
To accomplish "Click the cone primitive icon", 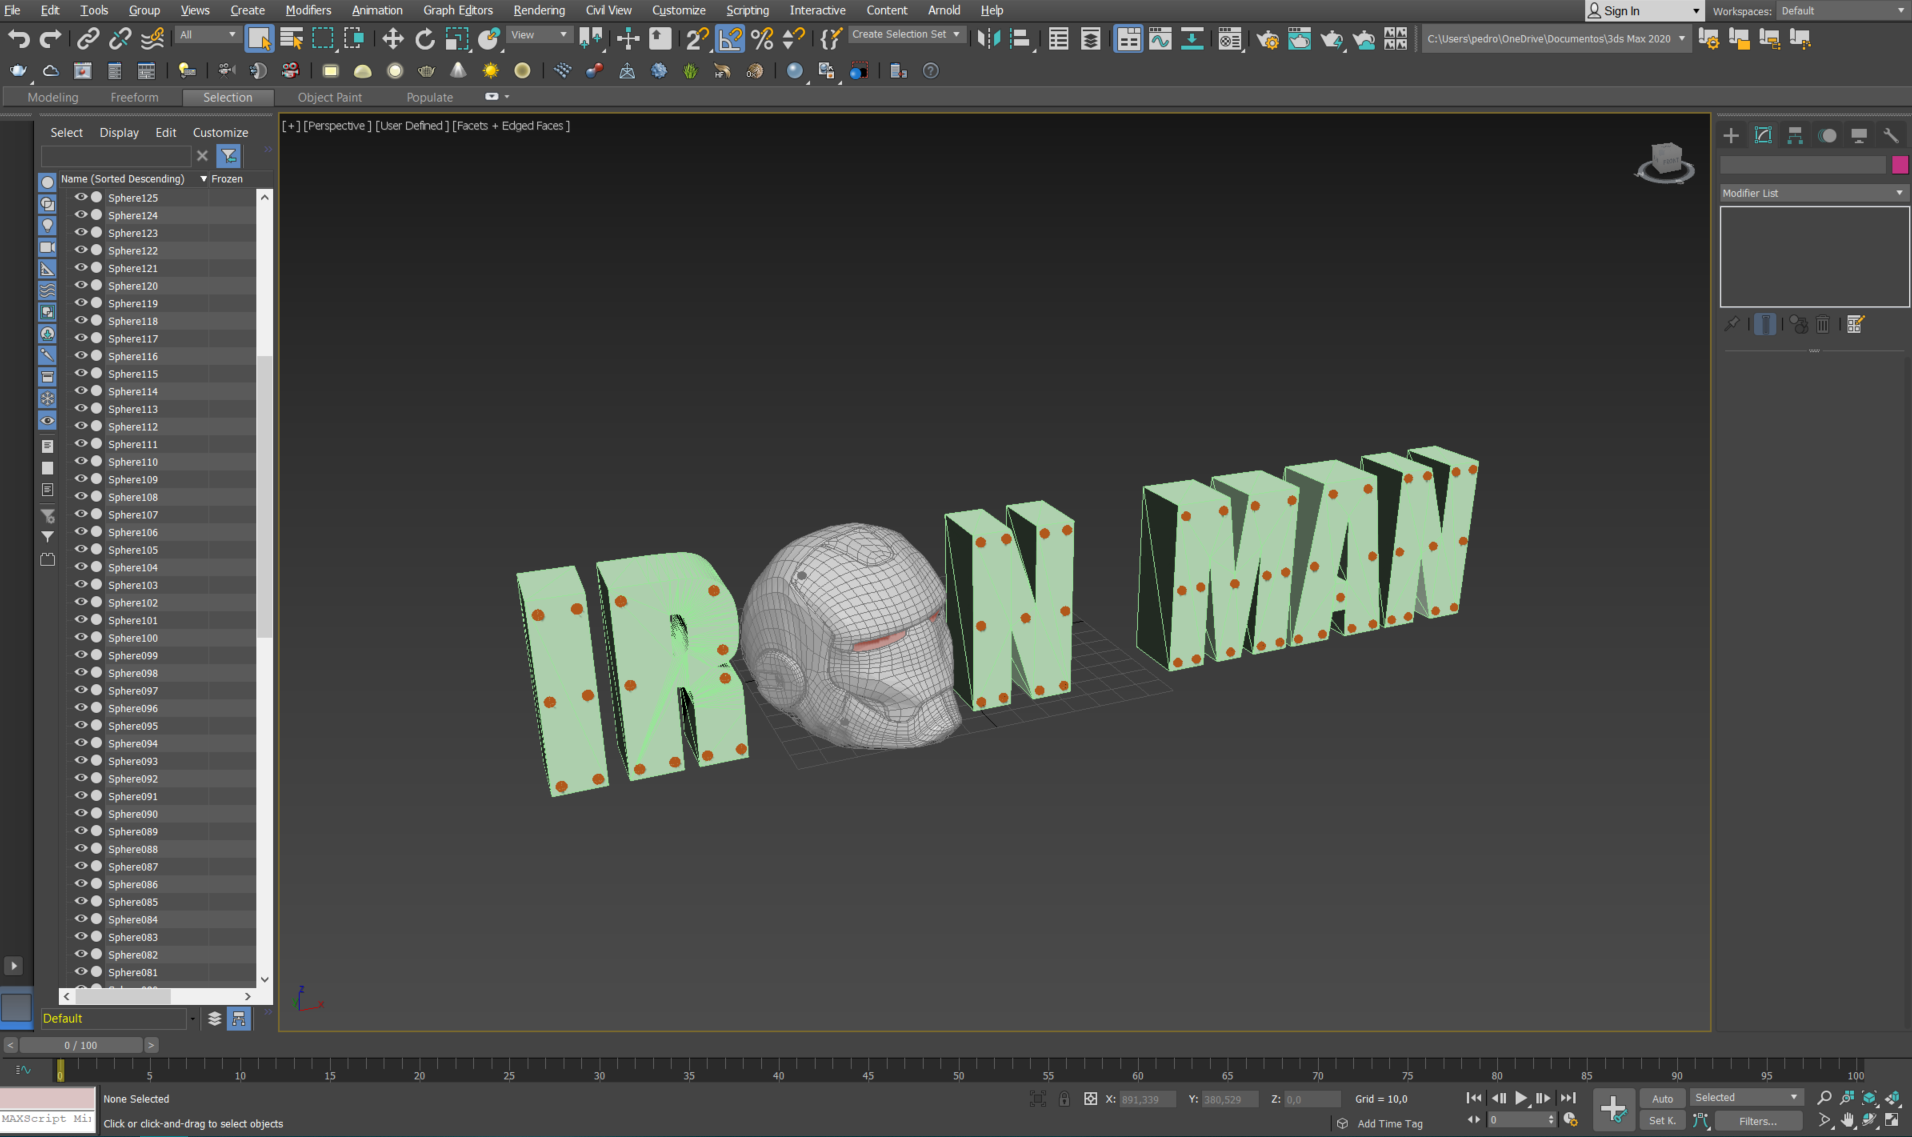I will pyautogui.click(x=458, y=71).
